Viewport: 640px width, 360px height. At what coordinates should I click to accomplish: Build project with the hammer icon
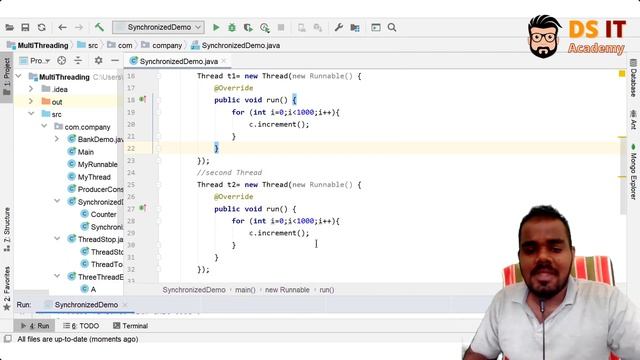(x=99, y=27)
